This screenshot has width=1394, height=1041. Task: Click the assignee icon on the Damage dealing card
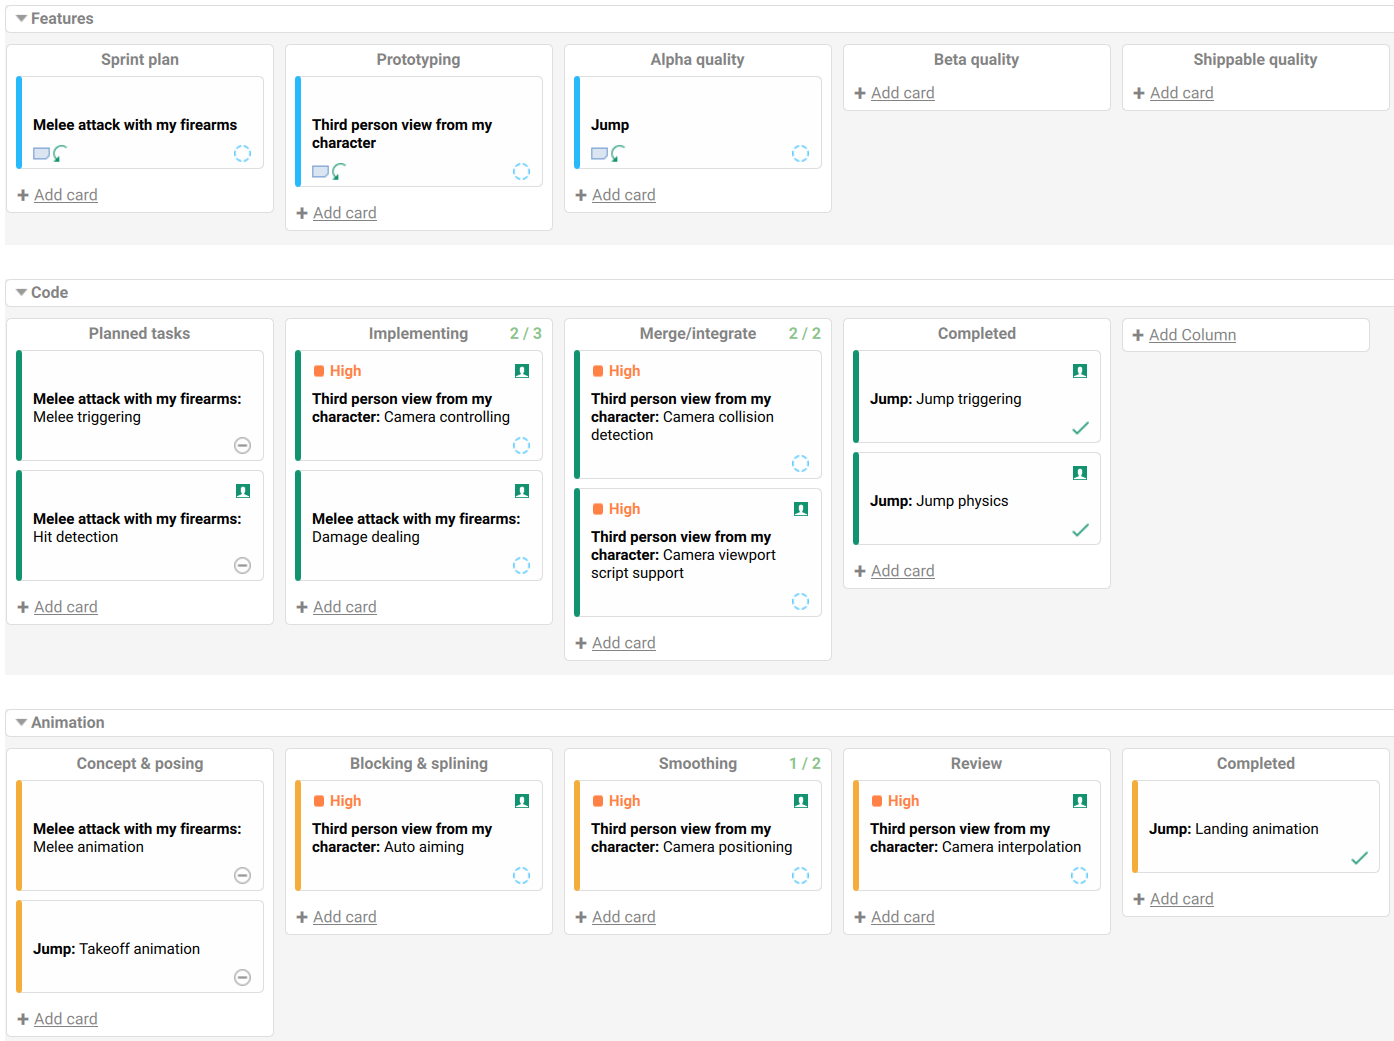coord(521,491)
